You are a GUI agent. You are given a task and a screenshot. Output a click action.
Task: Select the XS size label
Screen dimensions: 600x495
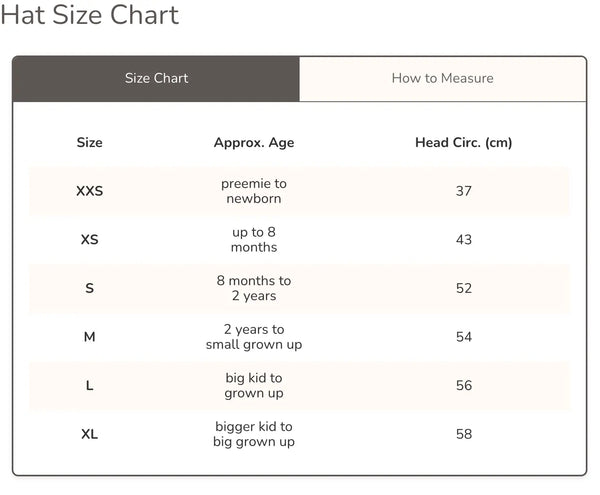coord(89,240)
